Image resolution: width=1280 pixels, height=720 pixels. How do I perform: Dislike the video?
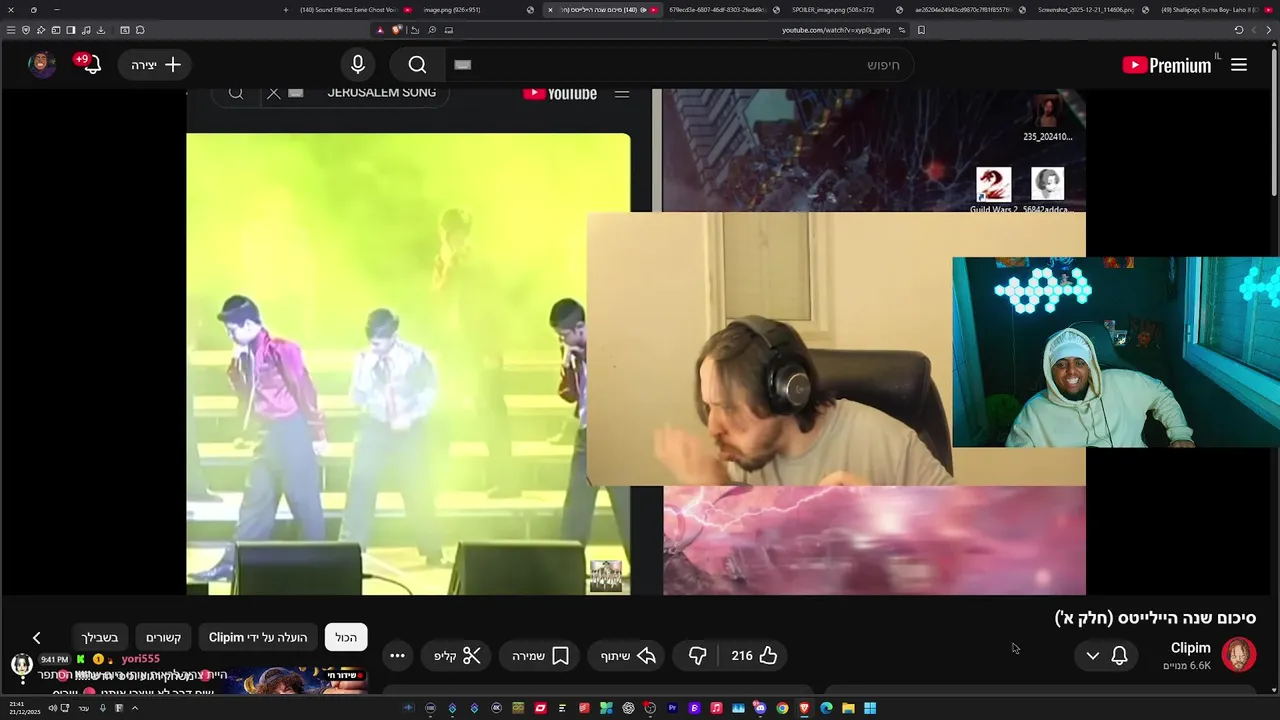[698, 656]
